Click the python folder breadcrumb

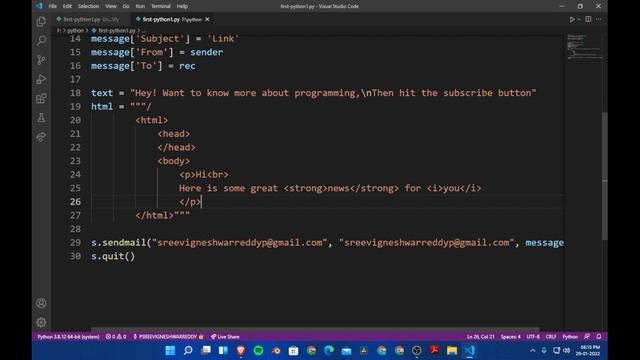(x=75, y=31)
